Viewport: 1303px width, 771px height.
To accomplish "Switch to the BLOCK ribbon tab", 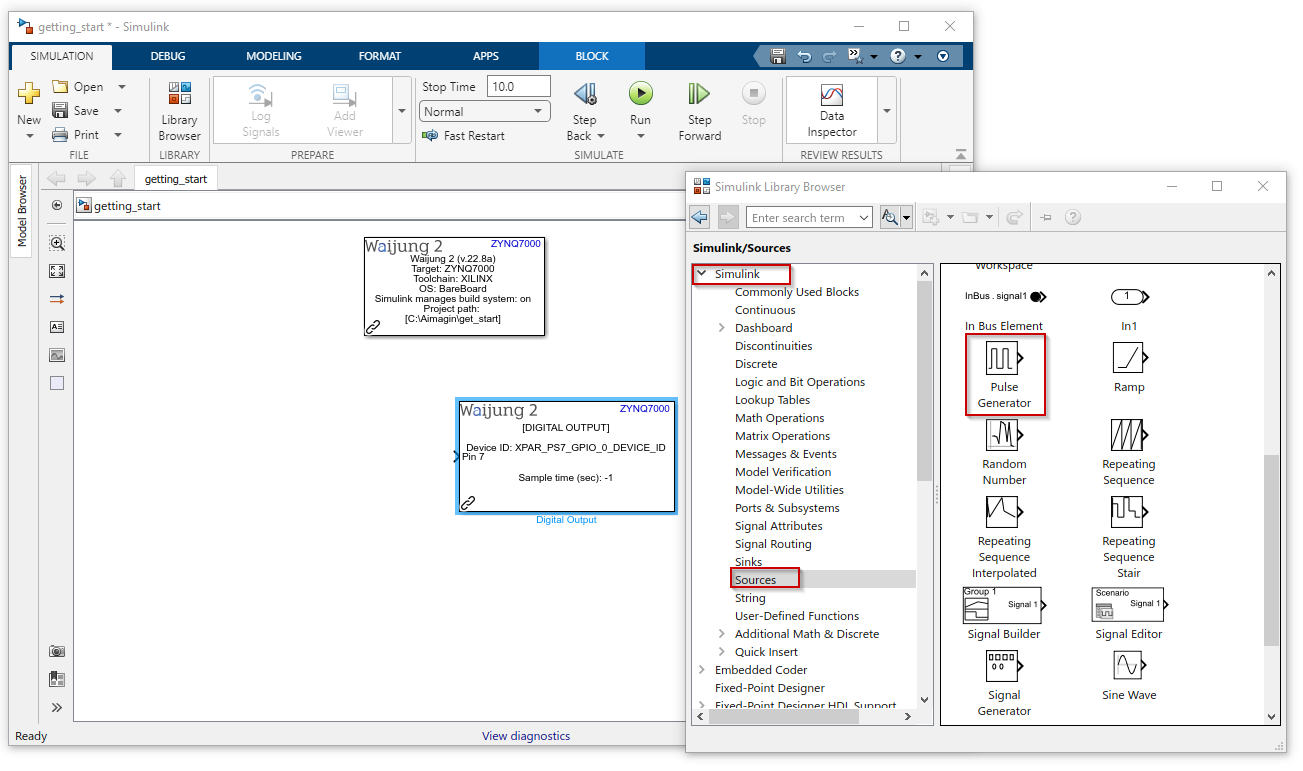I will pyautogui.click(x=592, y=56).
